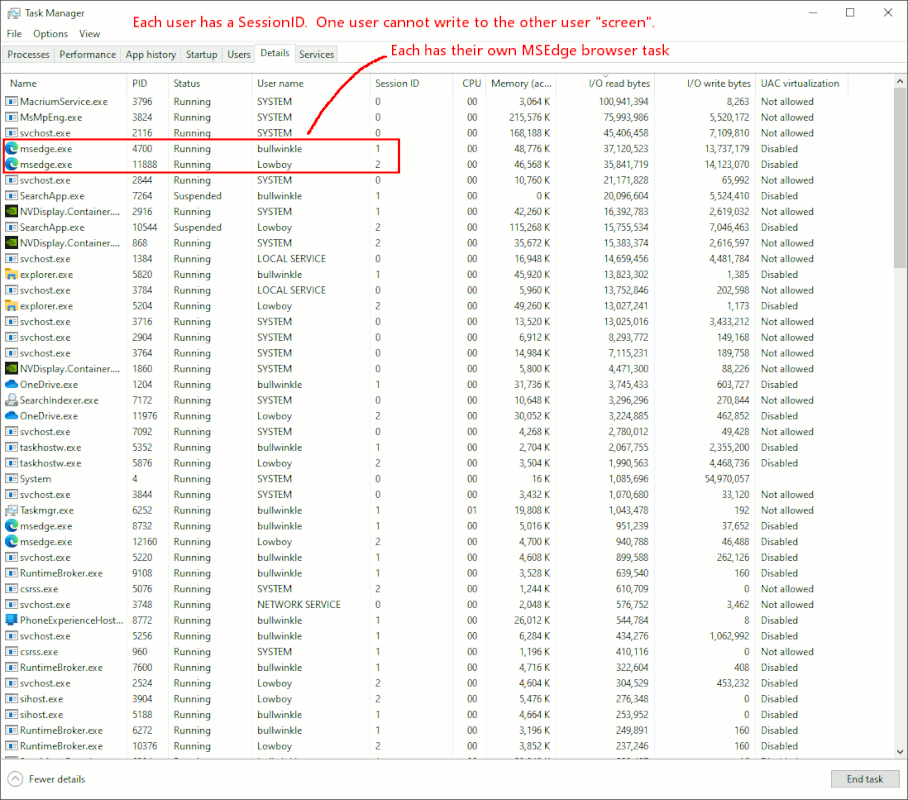Sort by the Memory column header

pos(521,83)
